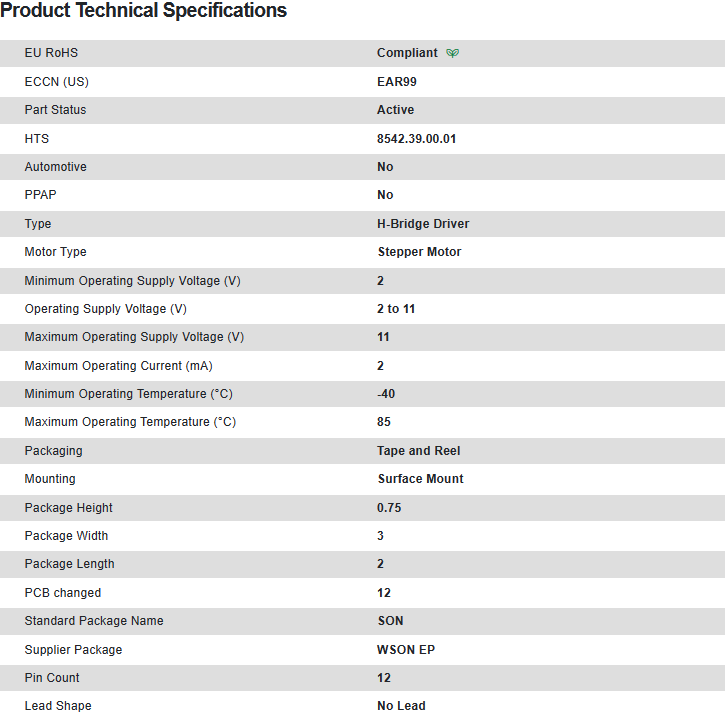Click the minimum operating temperature value -40
Screen dimensions: 726x723
point(386,394)
